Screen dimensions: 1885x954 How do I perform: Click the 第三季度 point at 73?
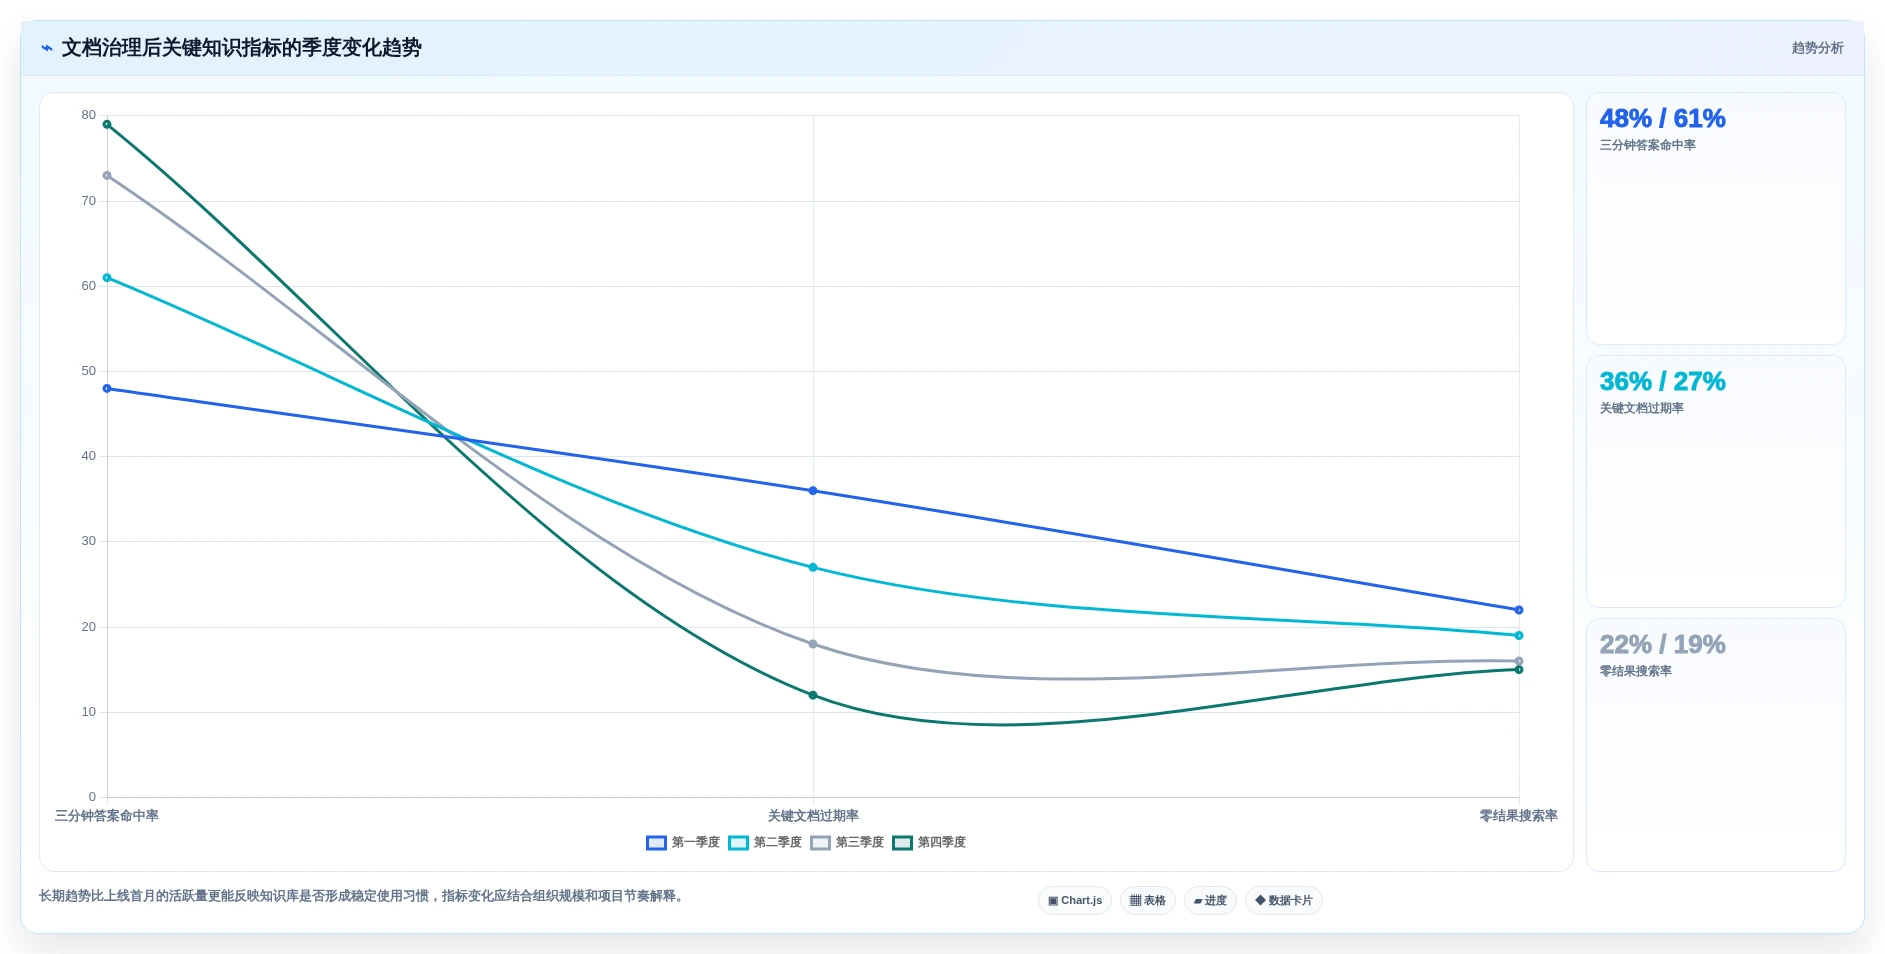pos(107,175)
